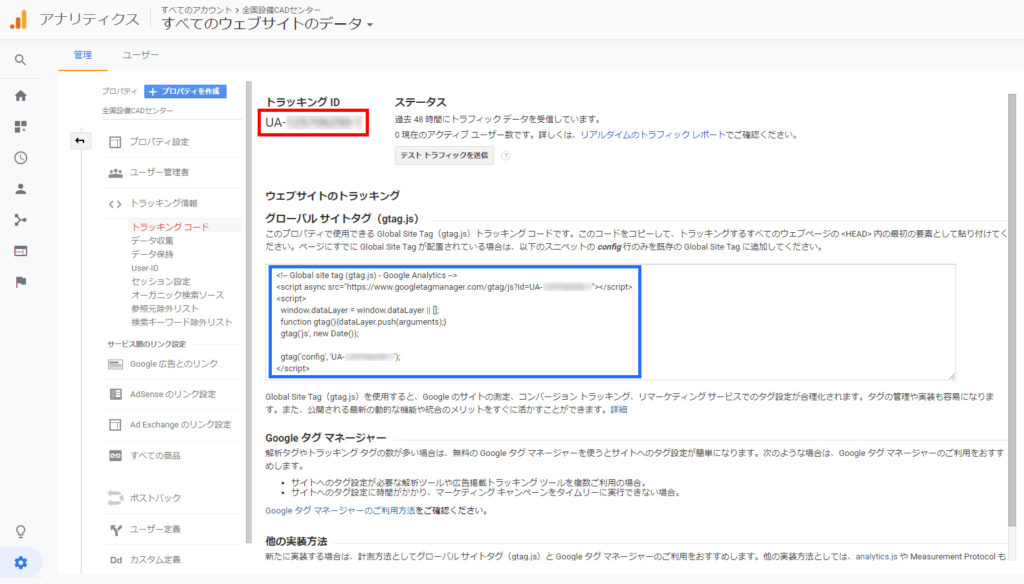Click the サービス間のリンク設定 section label
The image size is (1024, 584).
tap(146, 344)
